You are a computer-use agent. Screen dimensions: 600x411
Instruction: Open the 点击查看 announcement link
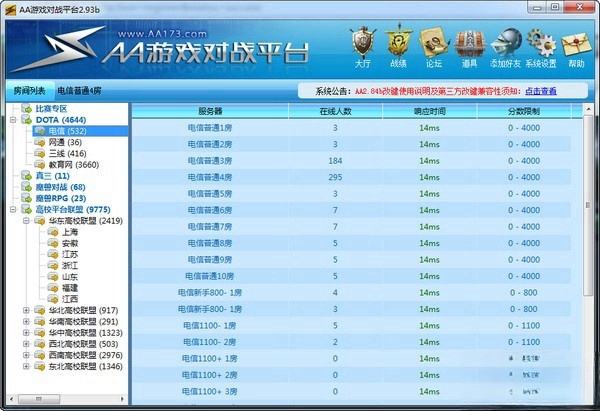point(540,91)
